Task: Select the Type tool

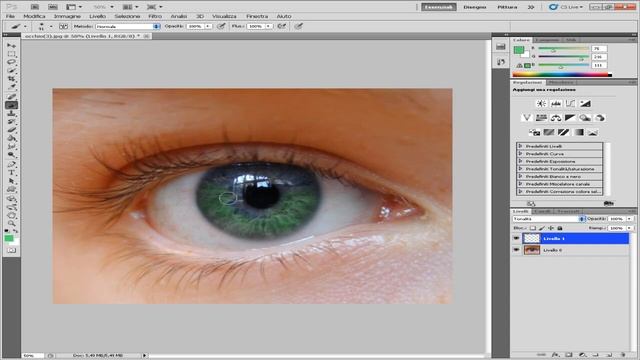Action: [x=11, y=173]
